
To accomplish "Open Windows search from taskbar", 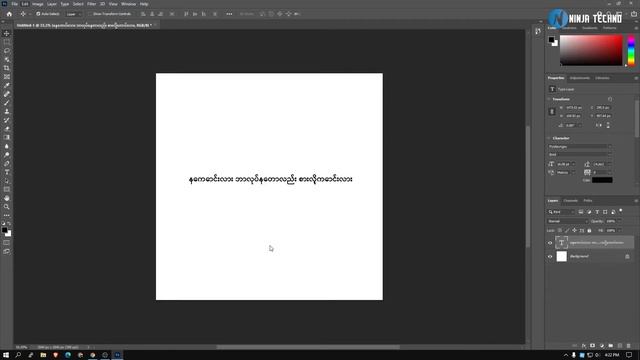I will pos(18,355).
